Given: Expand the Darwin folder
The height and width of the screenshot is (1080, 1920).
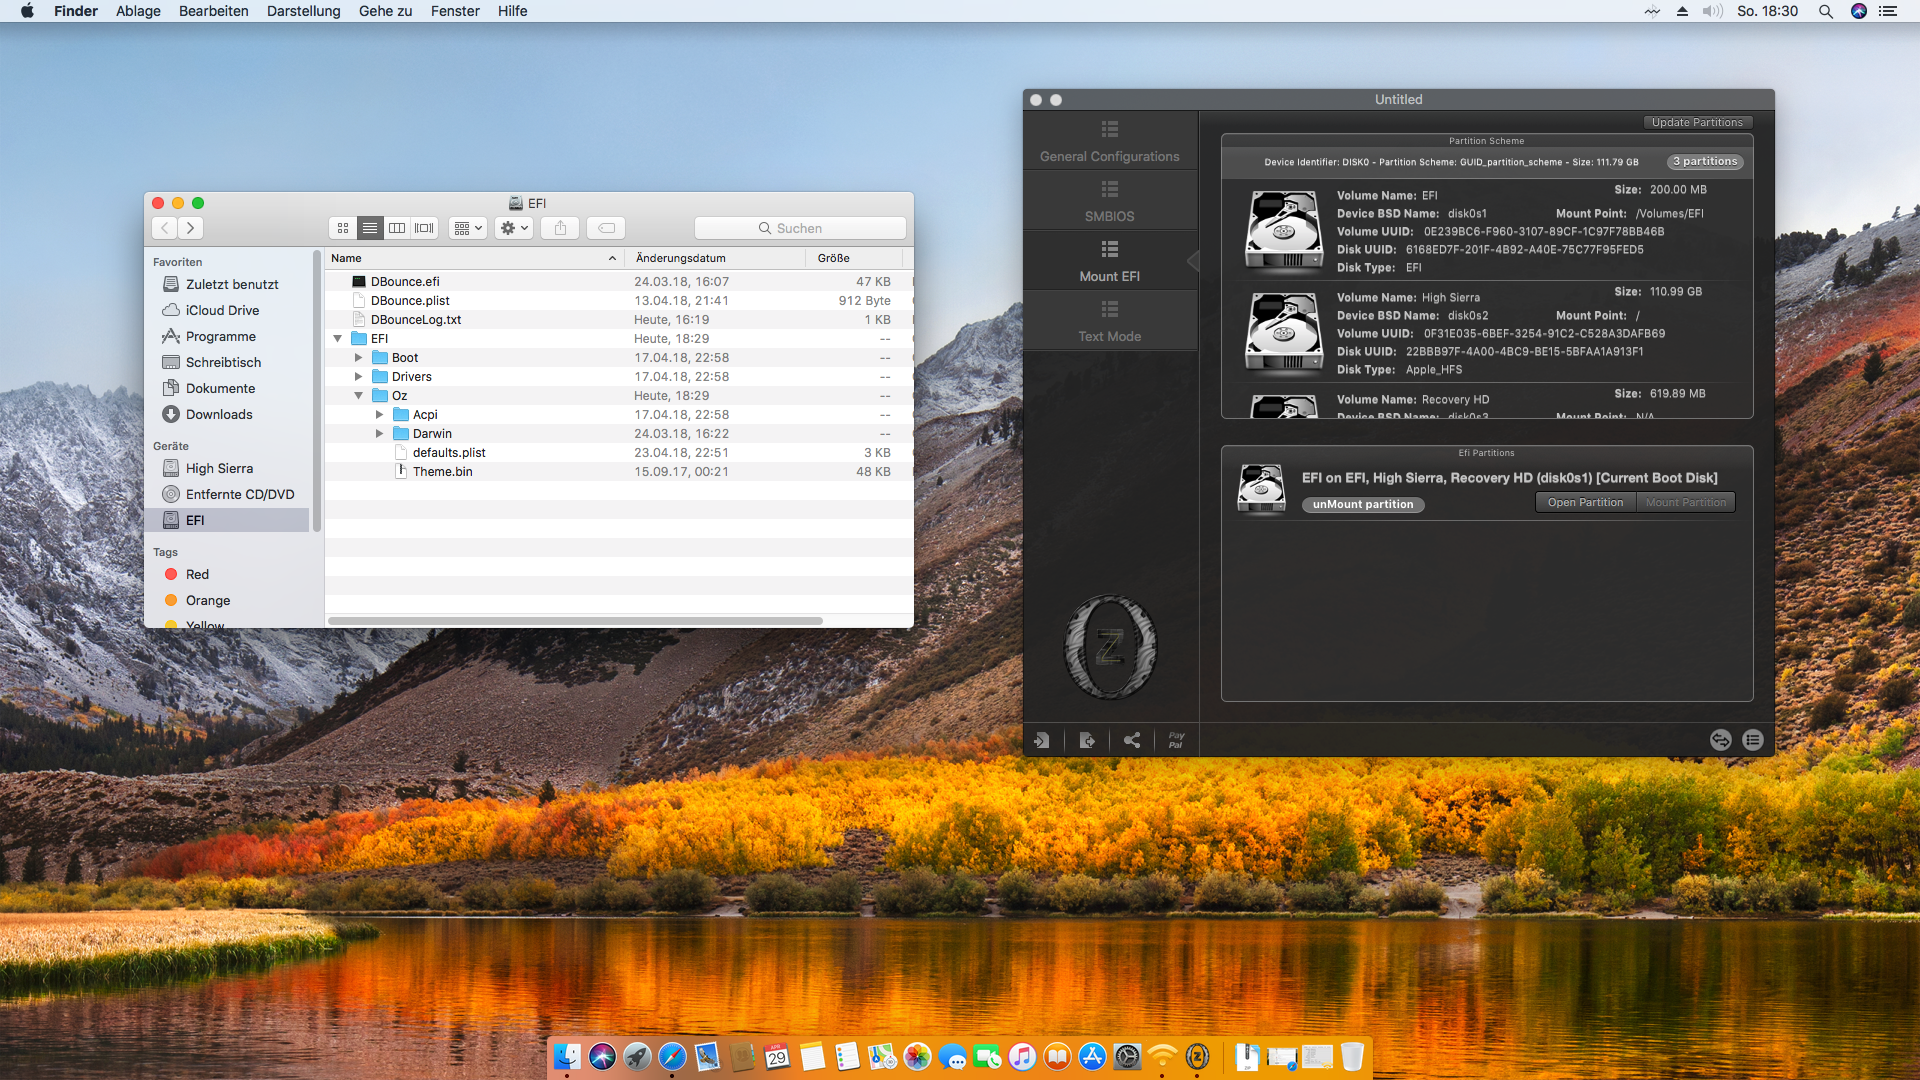Looking at the screenshot, I should point(379,434).
